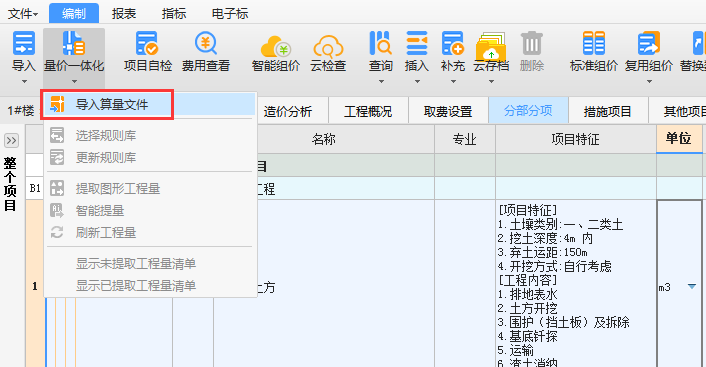
Task: Expand the 复用组价 dropdown arrow
Action: 649,82
